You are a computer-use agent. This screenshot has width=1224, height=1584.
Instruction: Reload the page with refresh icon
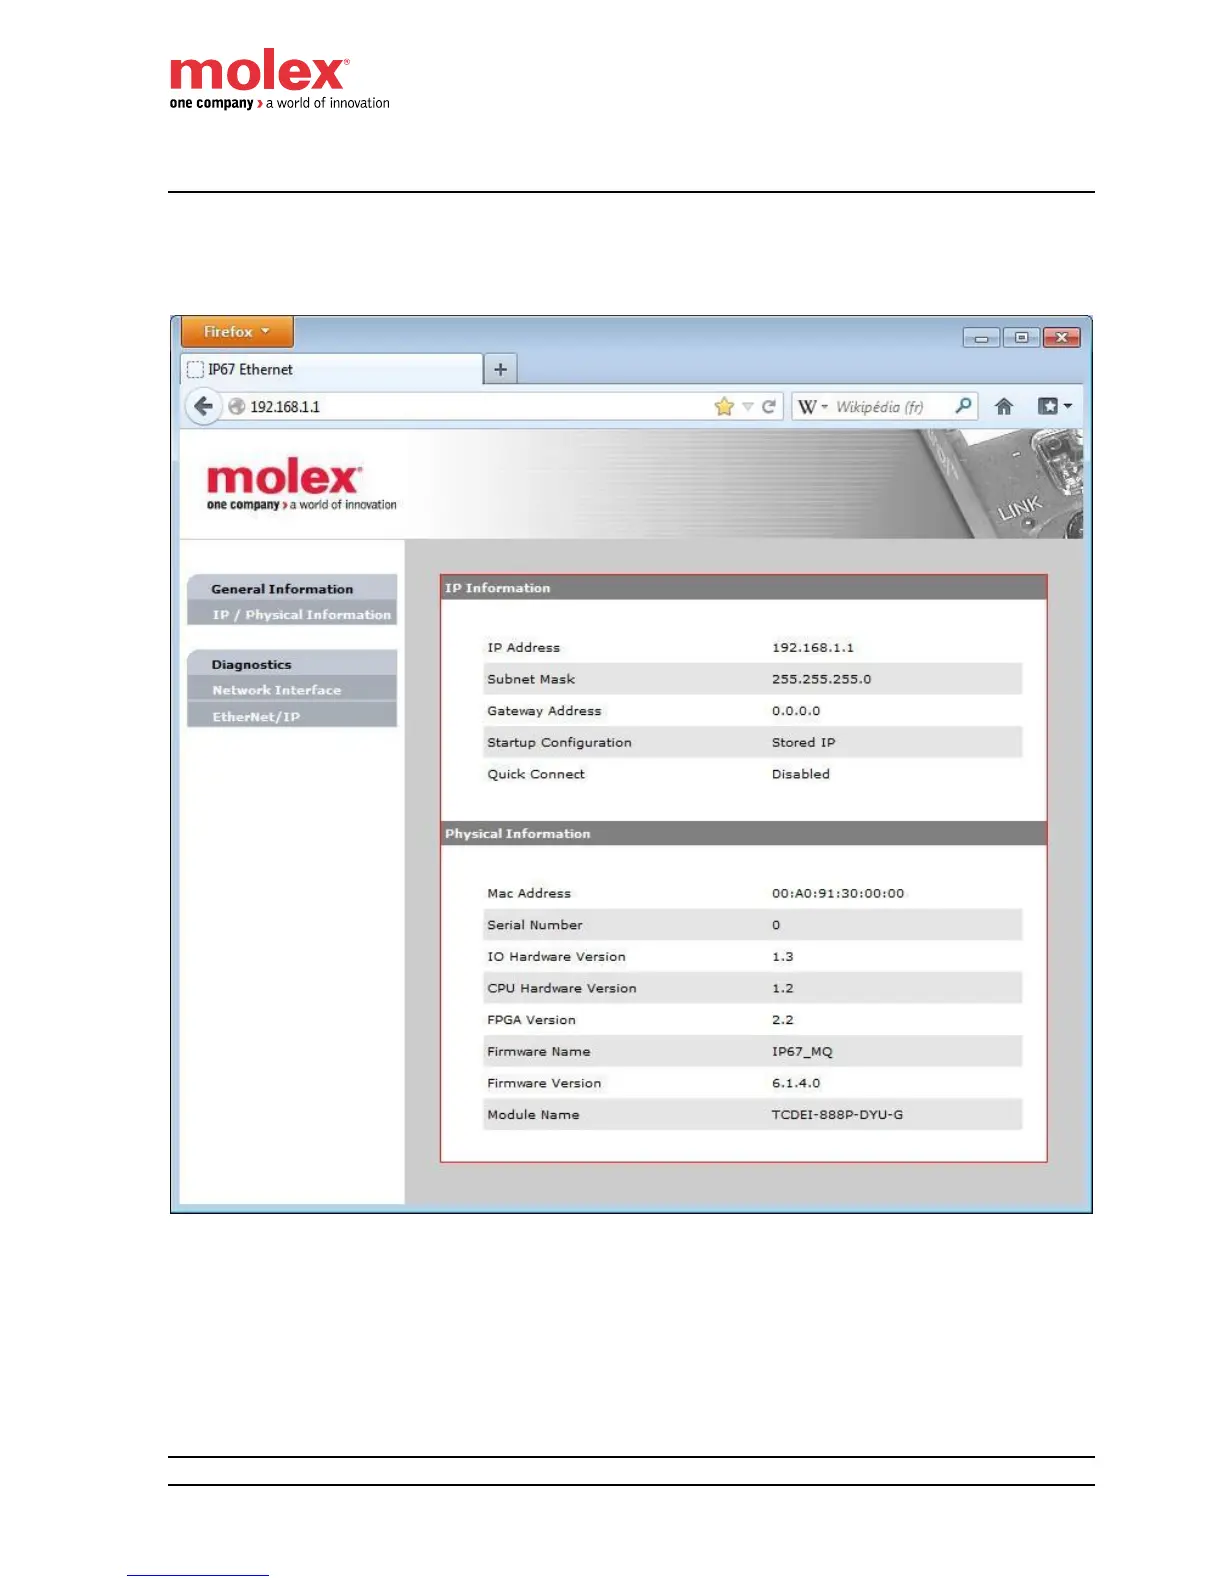coord(768,406)
